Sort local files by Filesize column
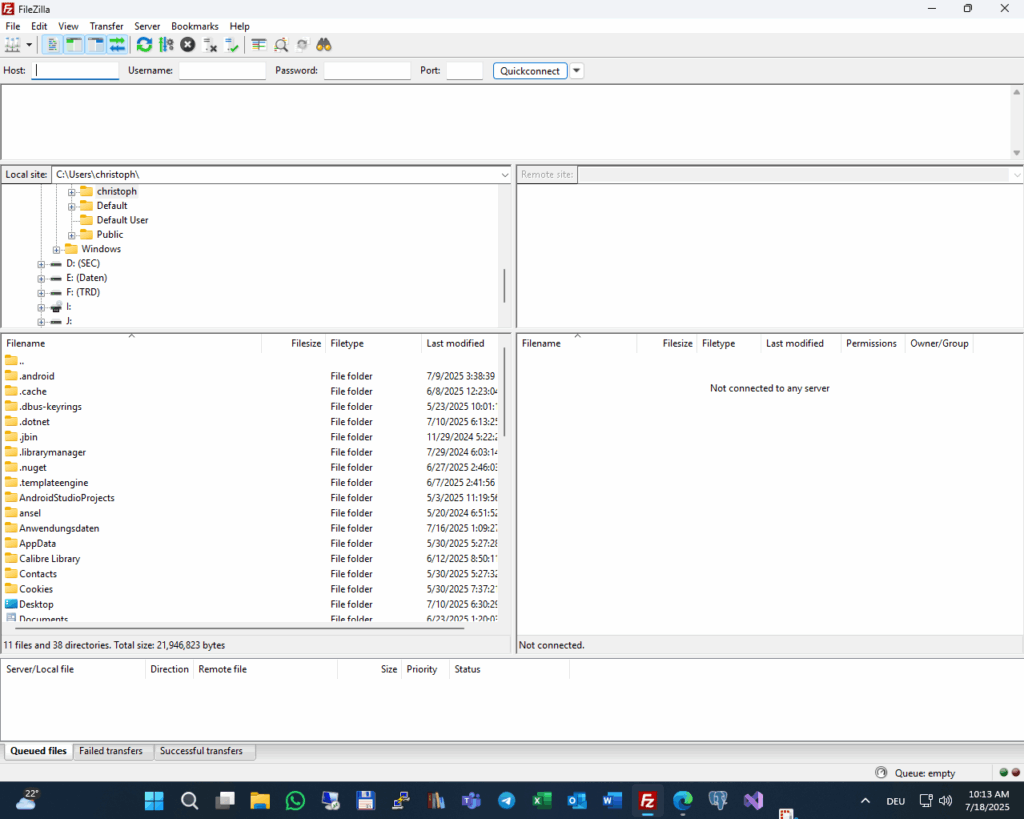1024x819 pixels. [x=293, y=344]
